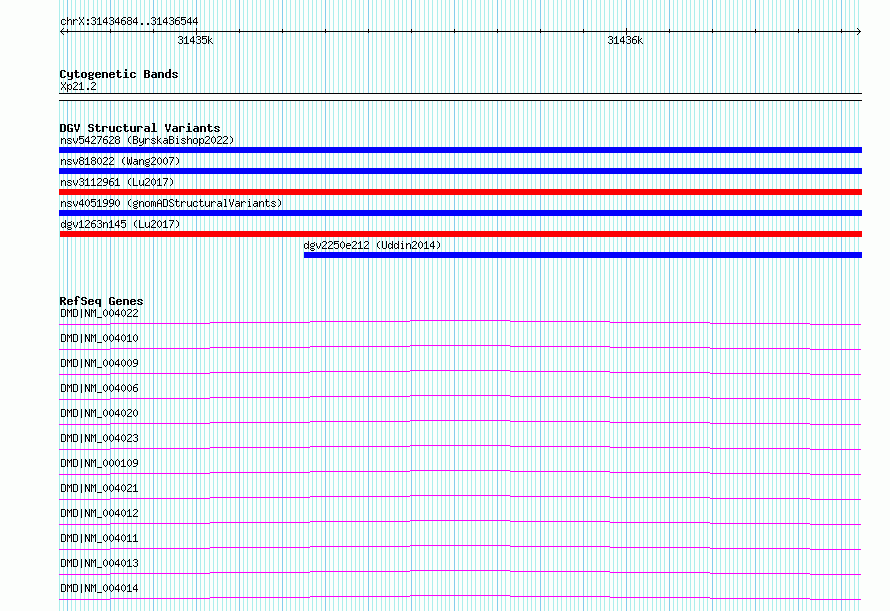Click the DMD|NM_004021 transcript label
Viewport: 890px width, 611px height.
point(99,488)
